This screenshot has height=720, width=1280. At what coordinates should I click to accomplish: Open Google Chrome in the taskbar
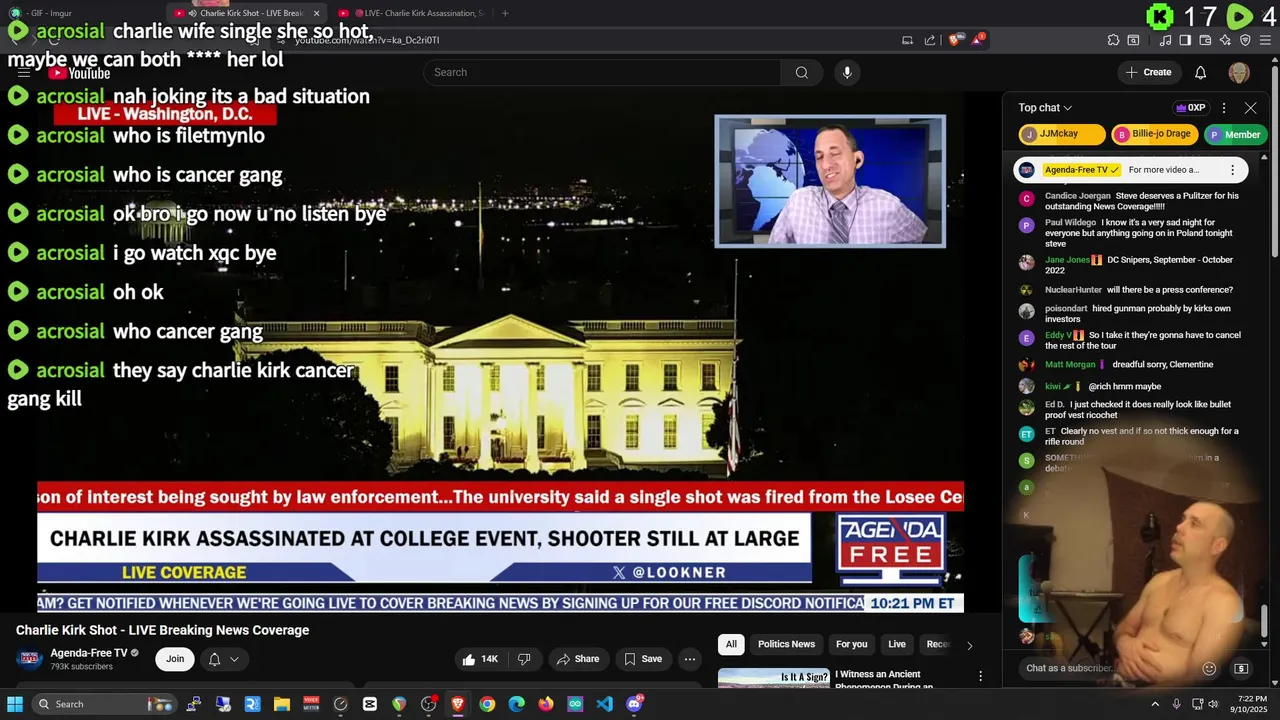pyautogui.click(x=487, y=704)
